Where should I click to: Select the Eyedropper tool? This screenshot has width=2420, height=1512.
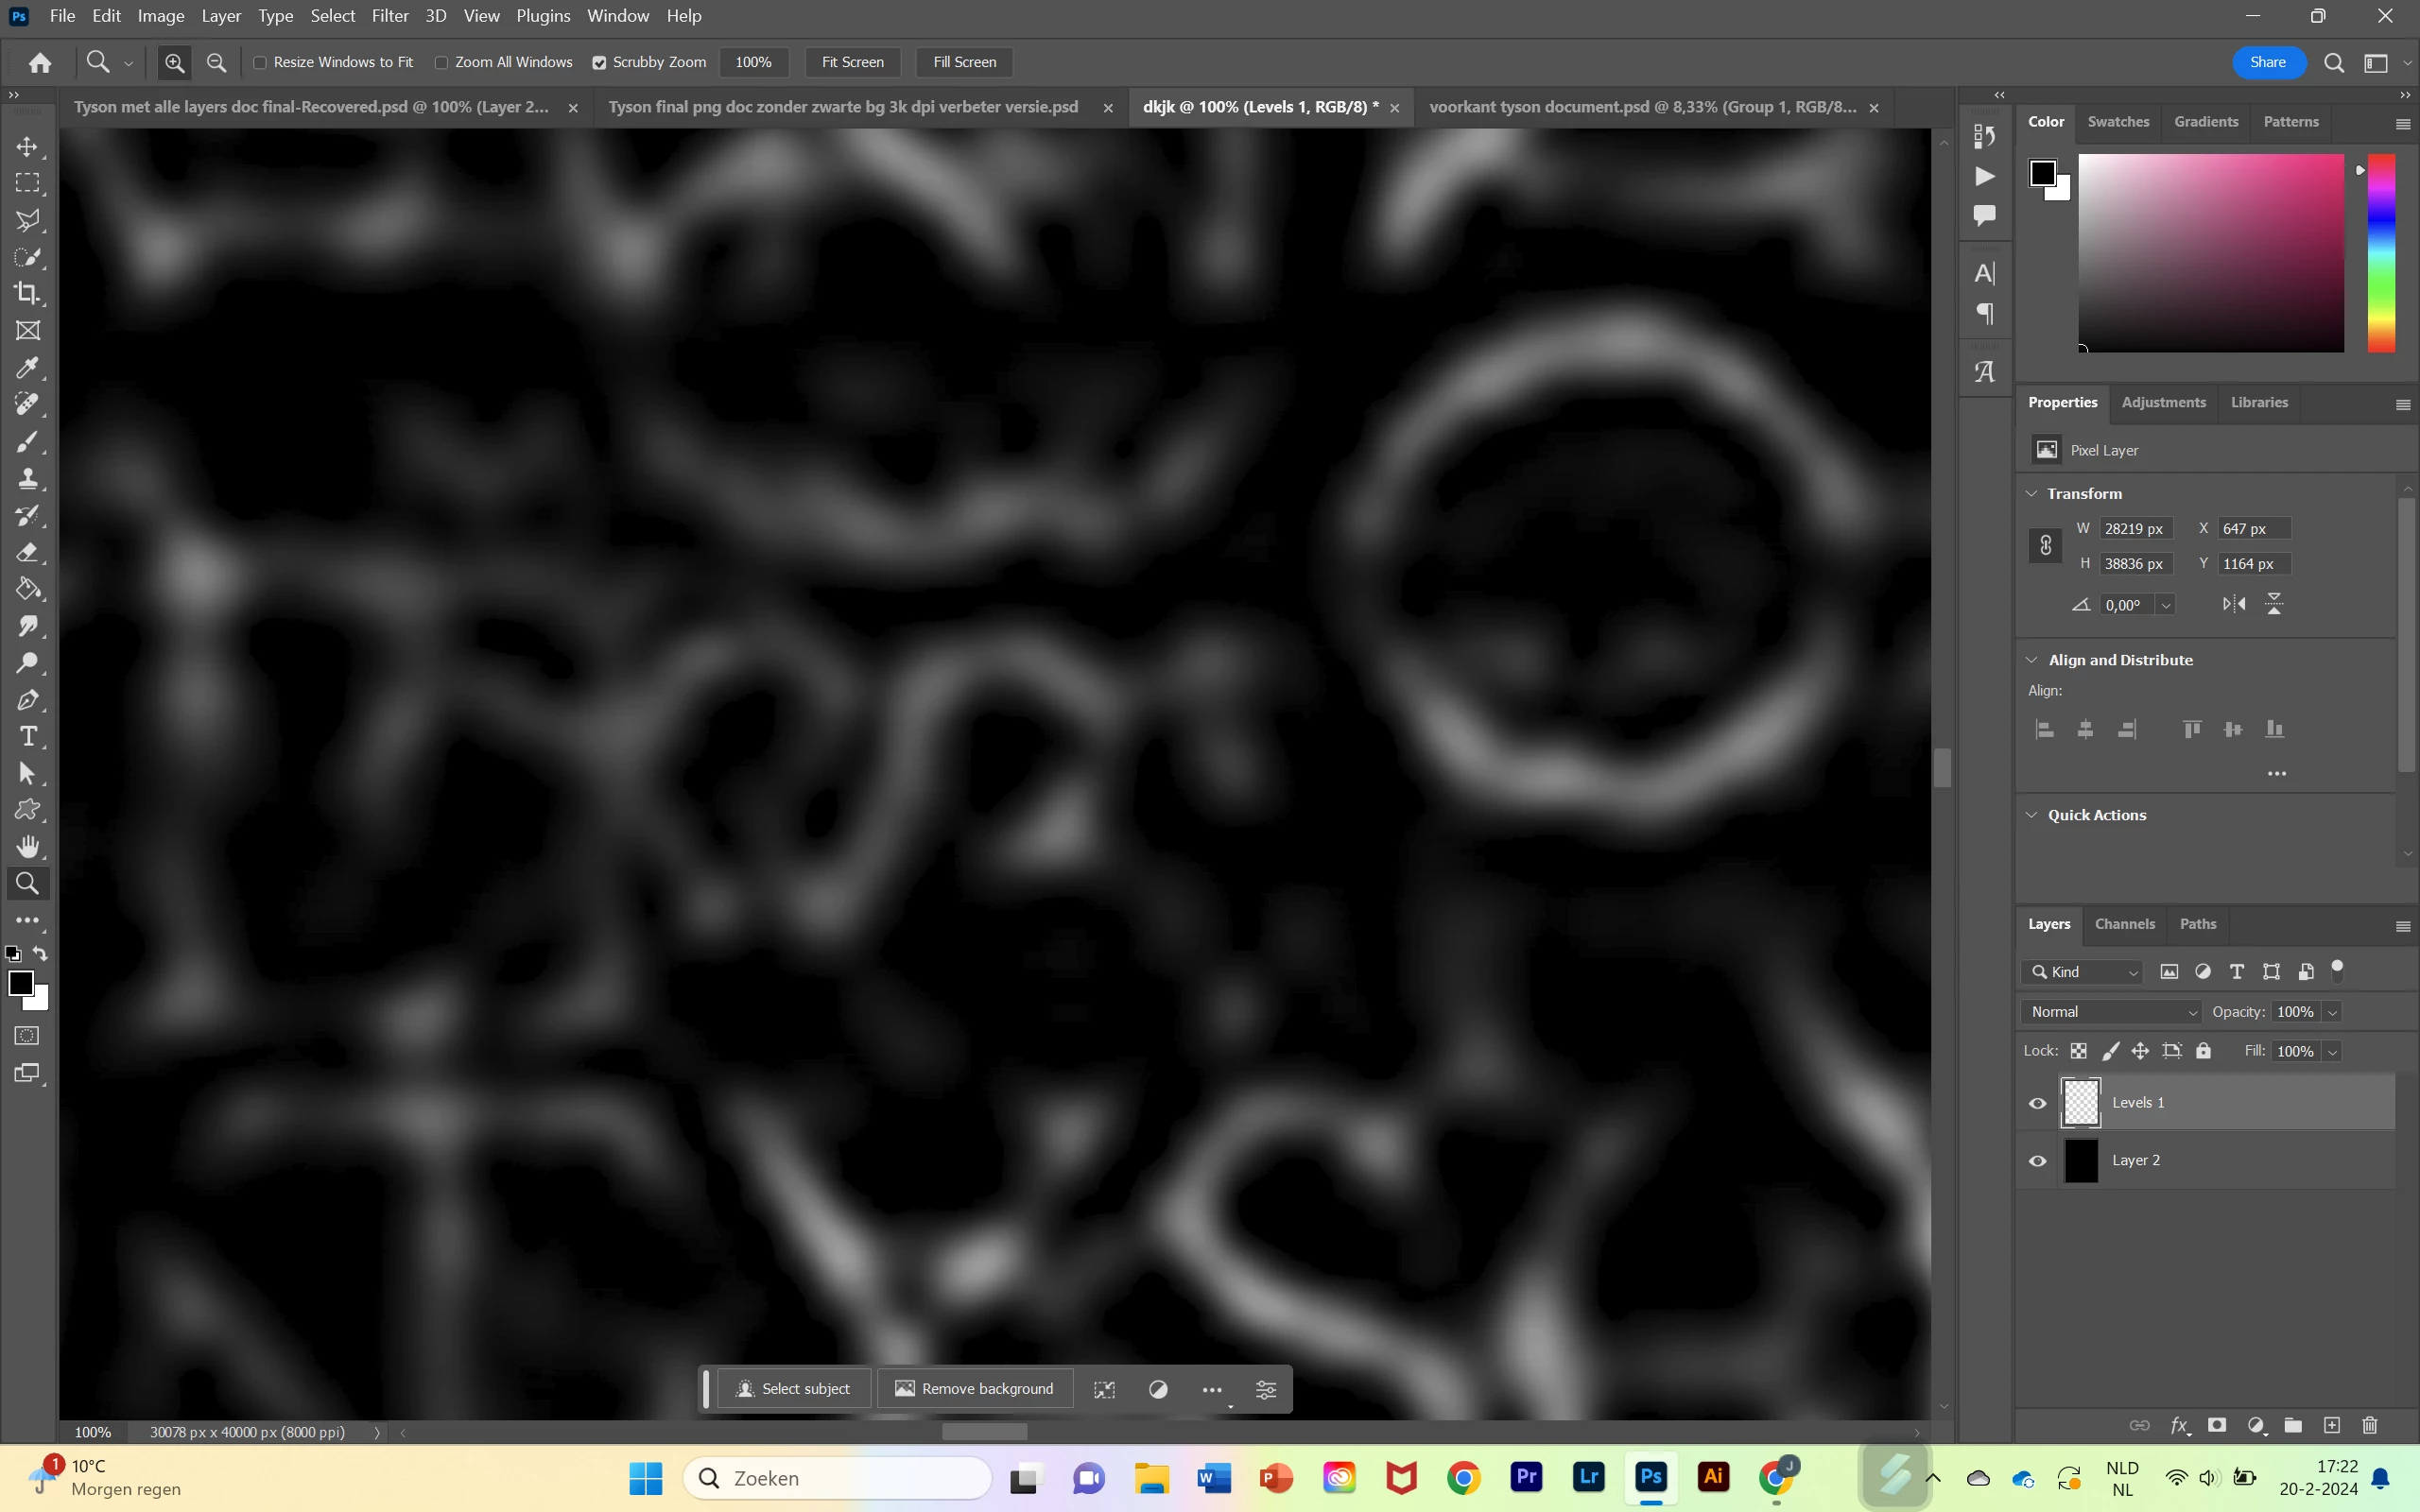[28, 368]
